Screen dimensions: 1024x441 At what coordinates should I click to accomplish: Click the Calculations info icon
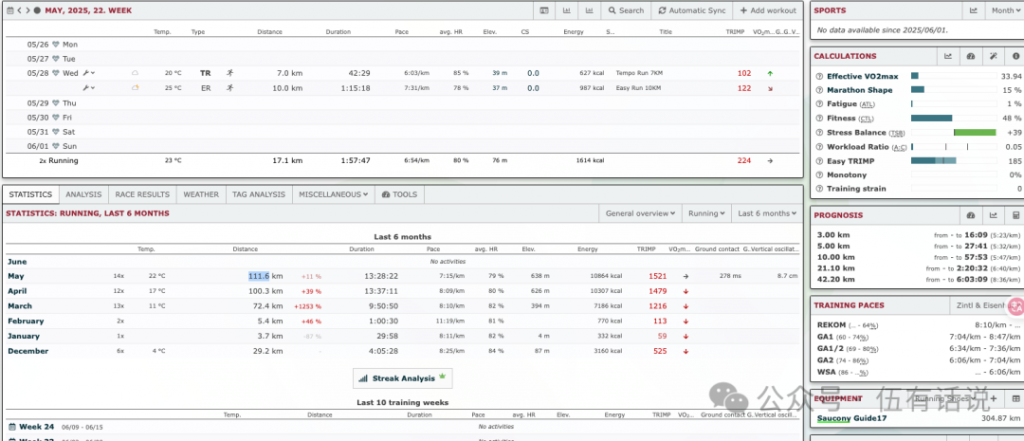1016,56
